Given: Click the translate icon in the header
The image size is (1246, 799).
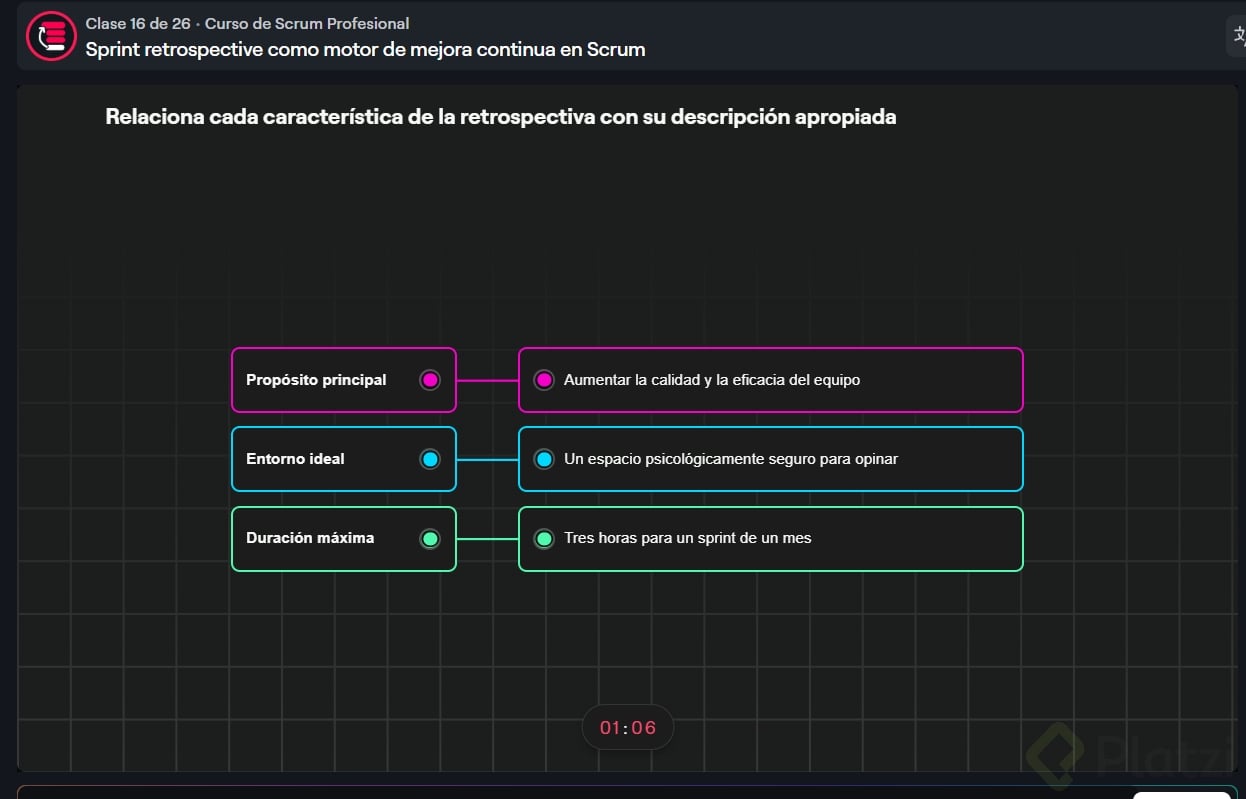Looking at the screenshot, I should (1238, 36).
